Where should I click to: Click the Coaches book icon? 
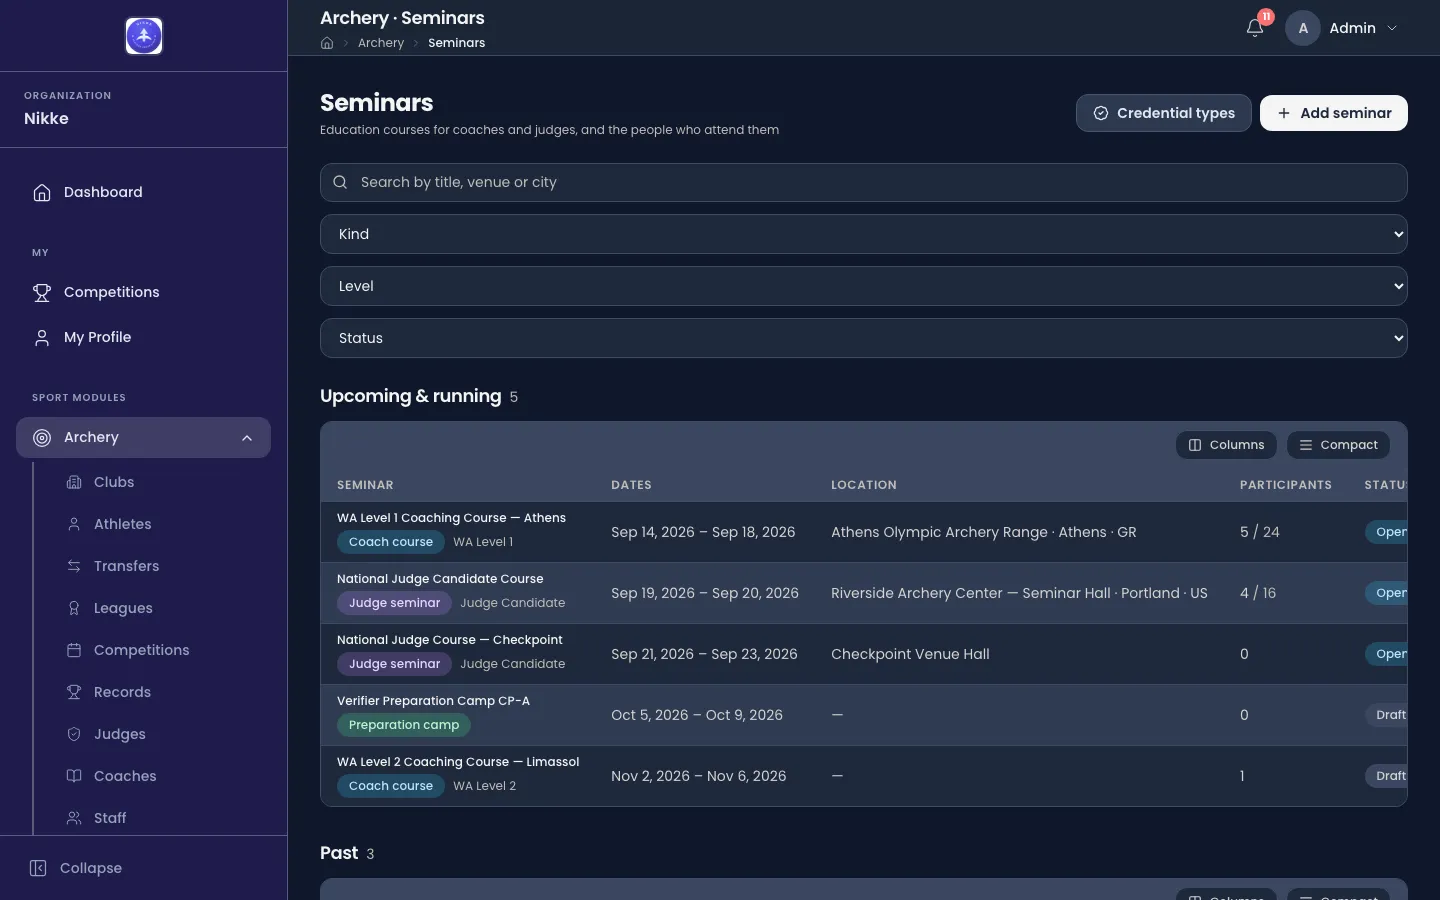74,776
